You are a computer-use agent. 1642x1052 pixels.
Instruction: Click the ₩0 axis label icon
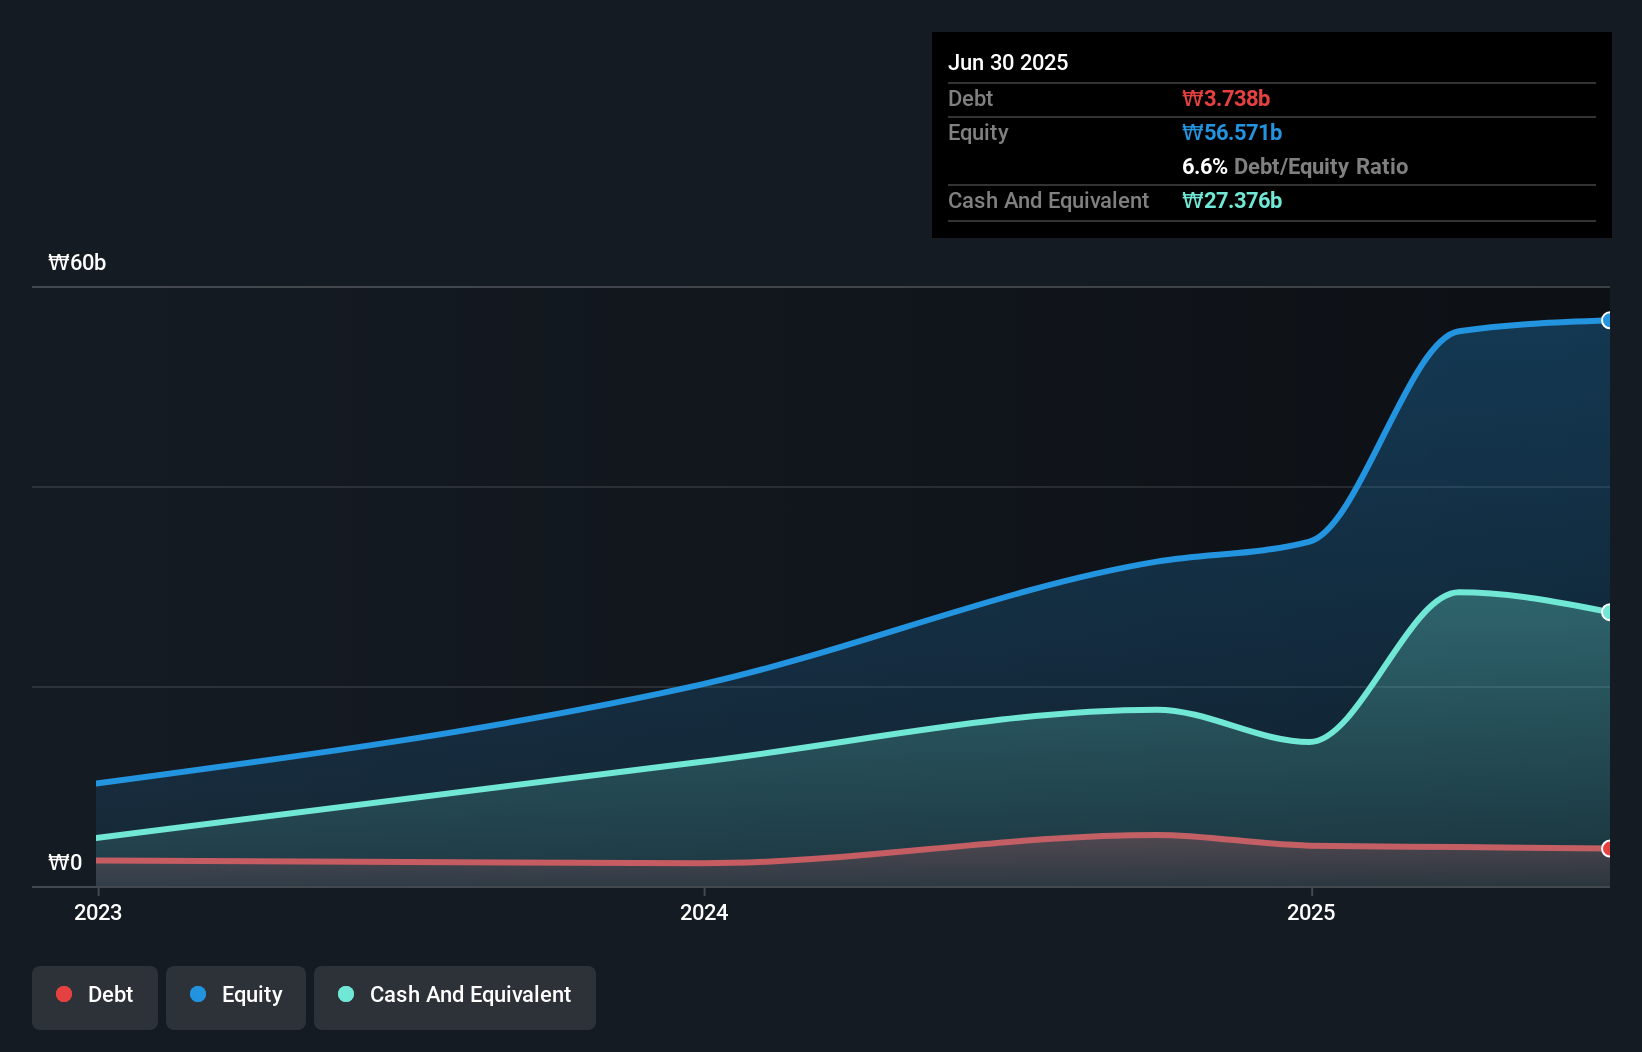(x=65, y=862)
